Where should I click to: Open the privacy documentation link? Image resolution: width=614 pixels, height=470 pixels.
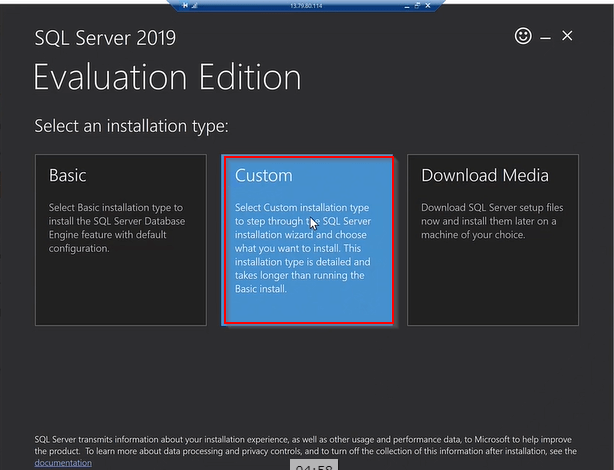click(x=63, y=463)
